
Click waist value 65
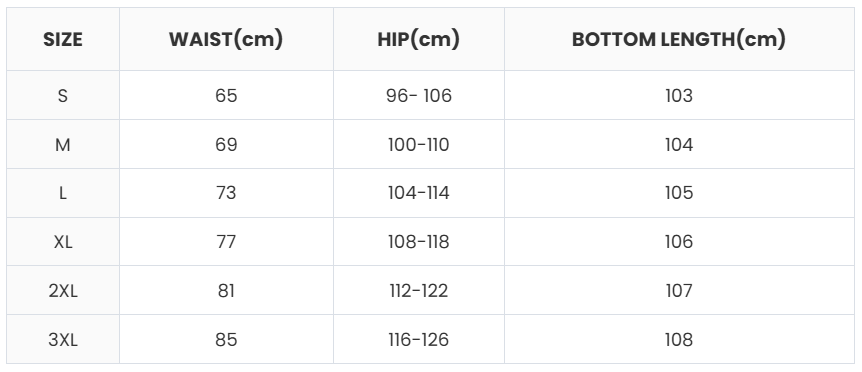[x=226, y=95]
